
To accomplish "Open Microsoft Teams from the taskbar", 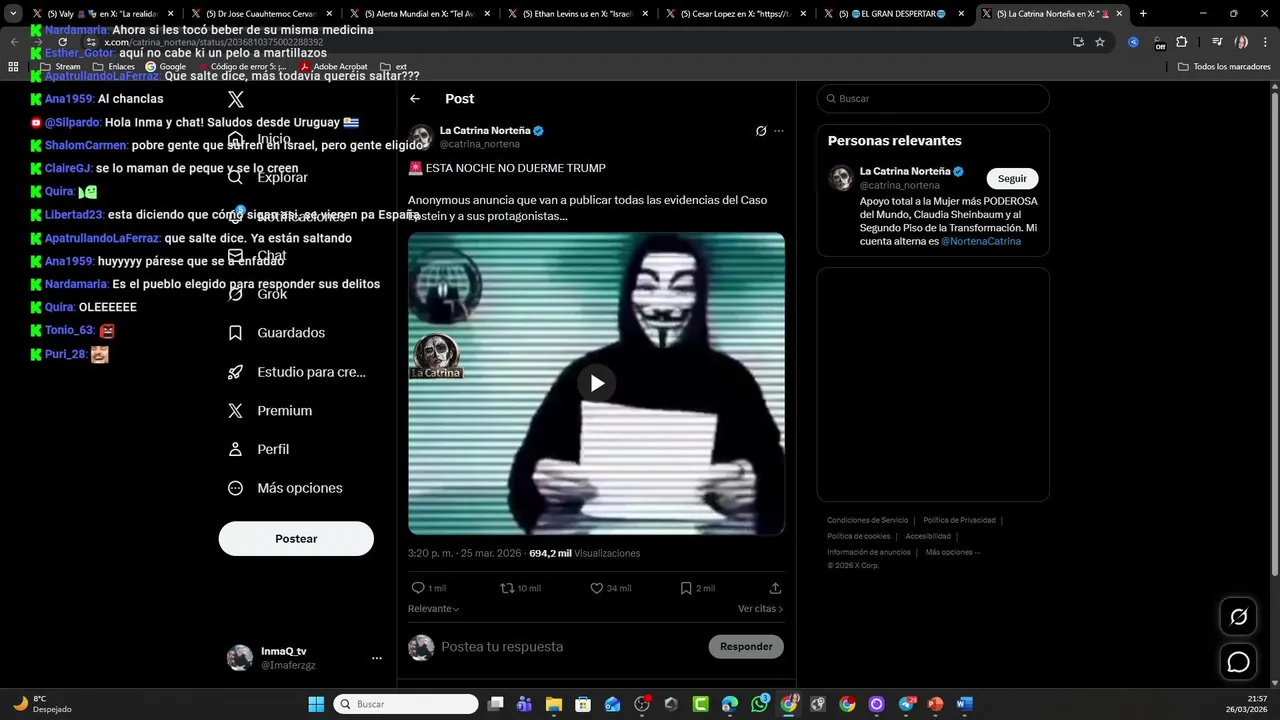I will 524,704.
